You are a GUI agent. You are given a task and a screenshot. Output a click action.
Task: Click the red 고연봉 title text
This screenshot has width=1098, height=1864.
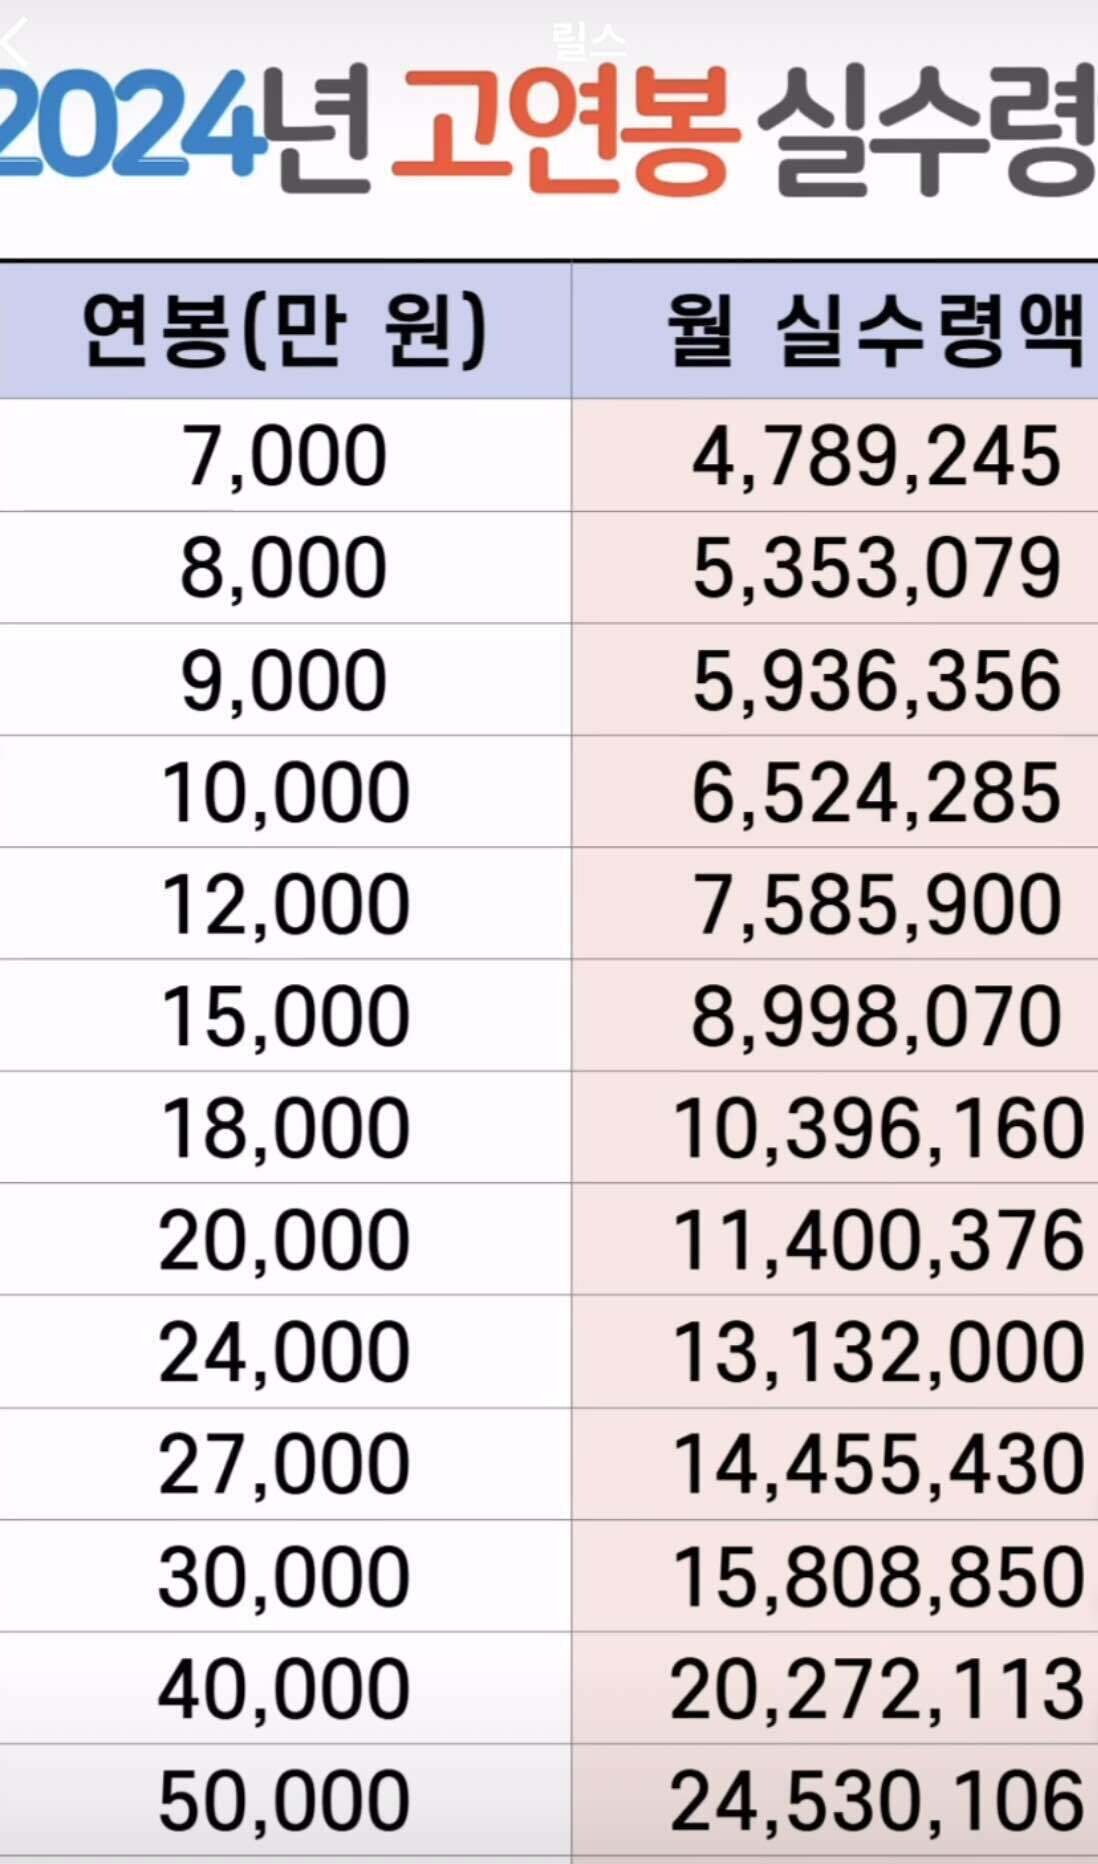pos(565,130)
